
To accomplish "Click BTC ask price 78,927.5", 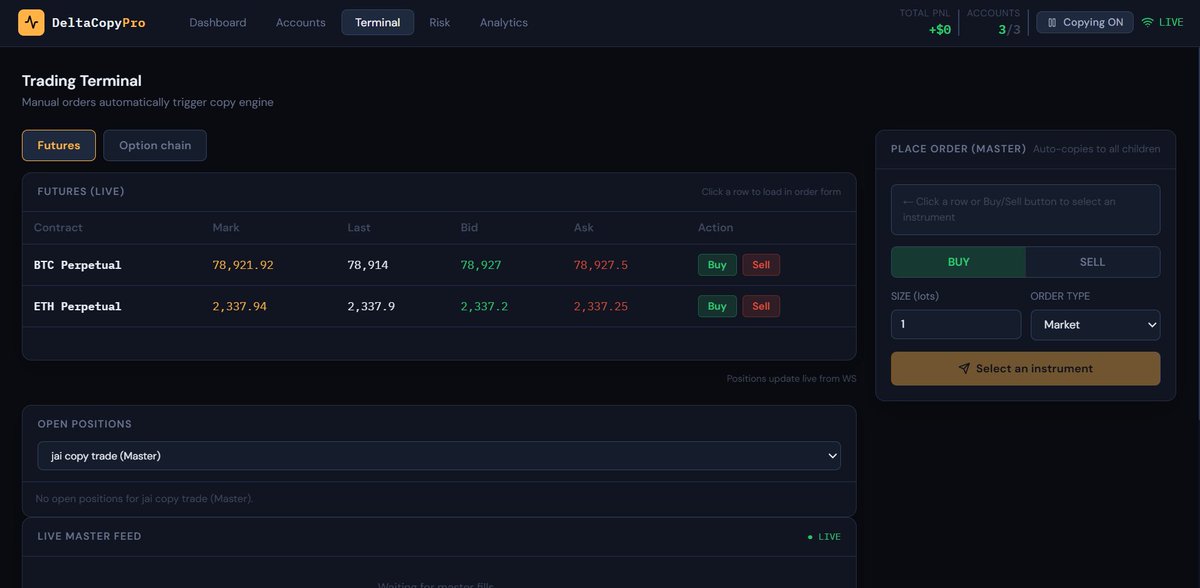I will [x=601, y=265].
